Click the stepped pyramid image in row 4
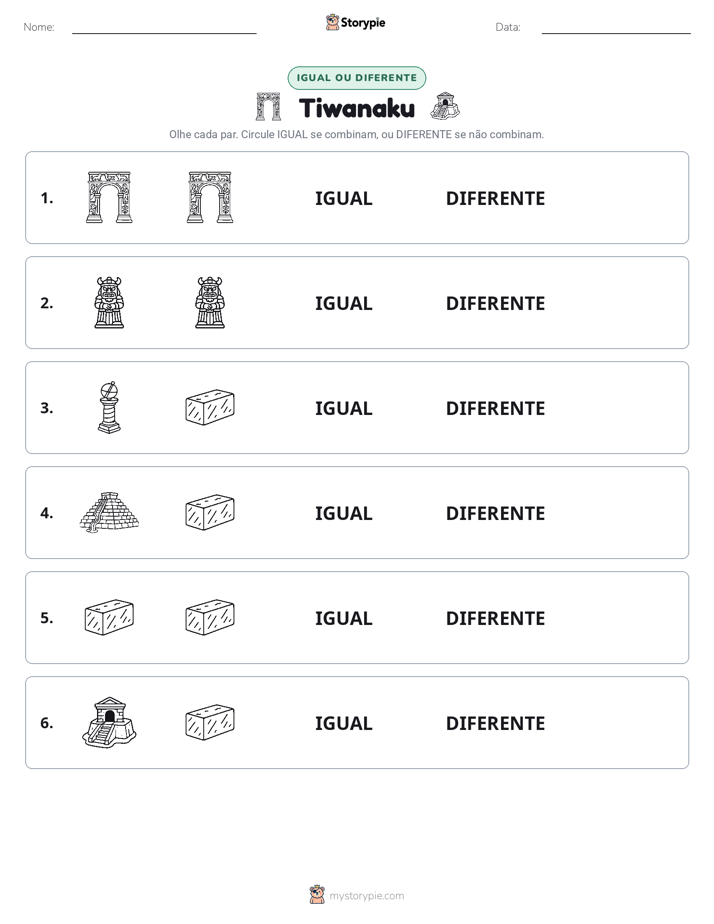714x924 pixels. point(109,512)
